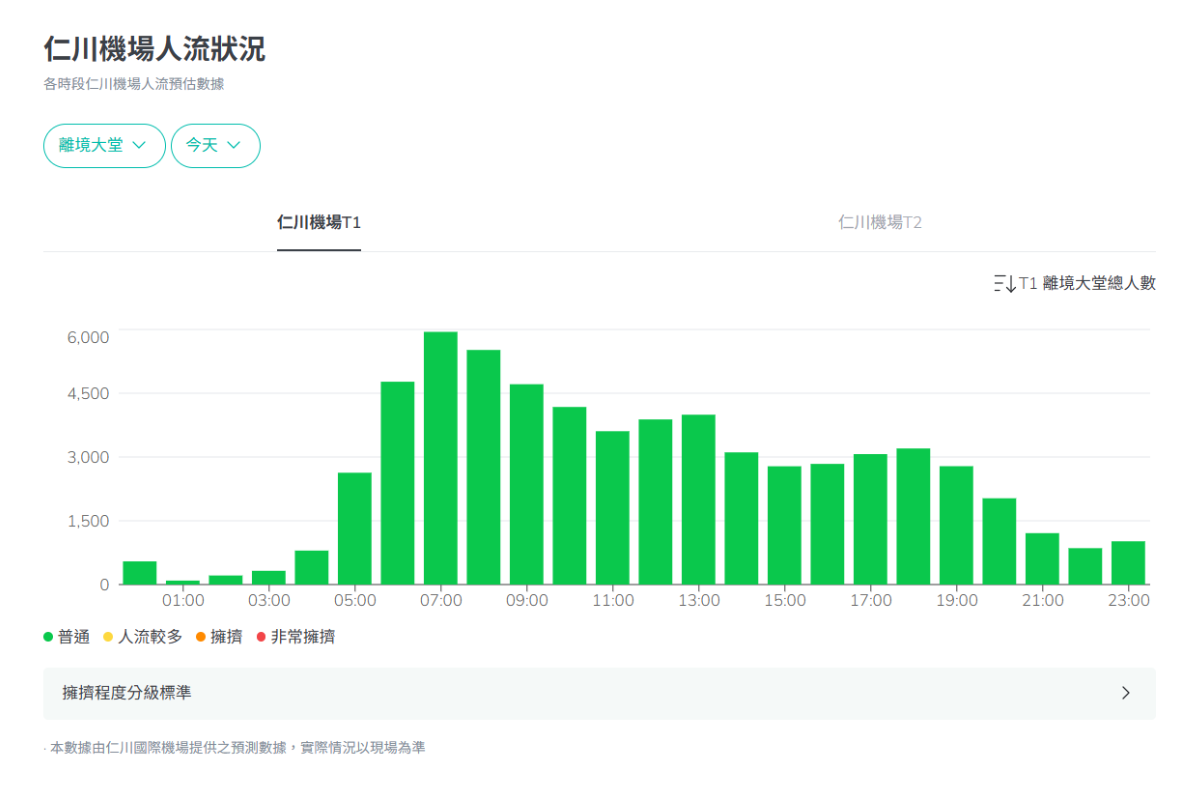This screenshot has height=800, width=1200.
Task: Click the tallest bar at 07:00
Action: click(440, 458)
